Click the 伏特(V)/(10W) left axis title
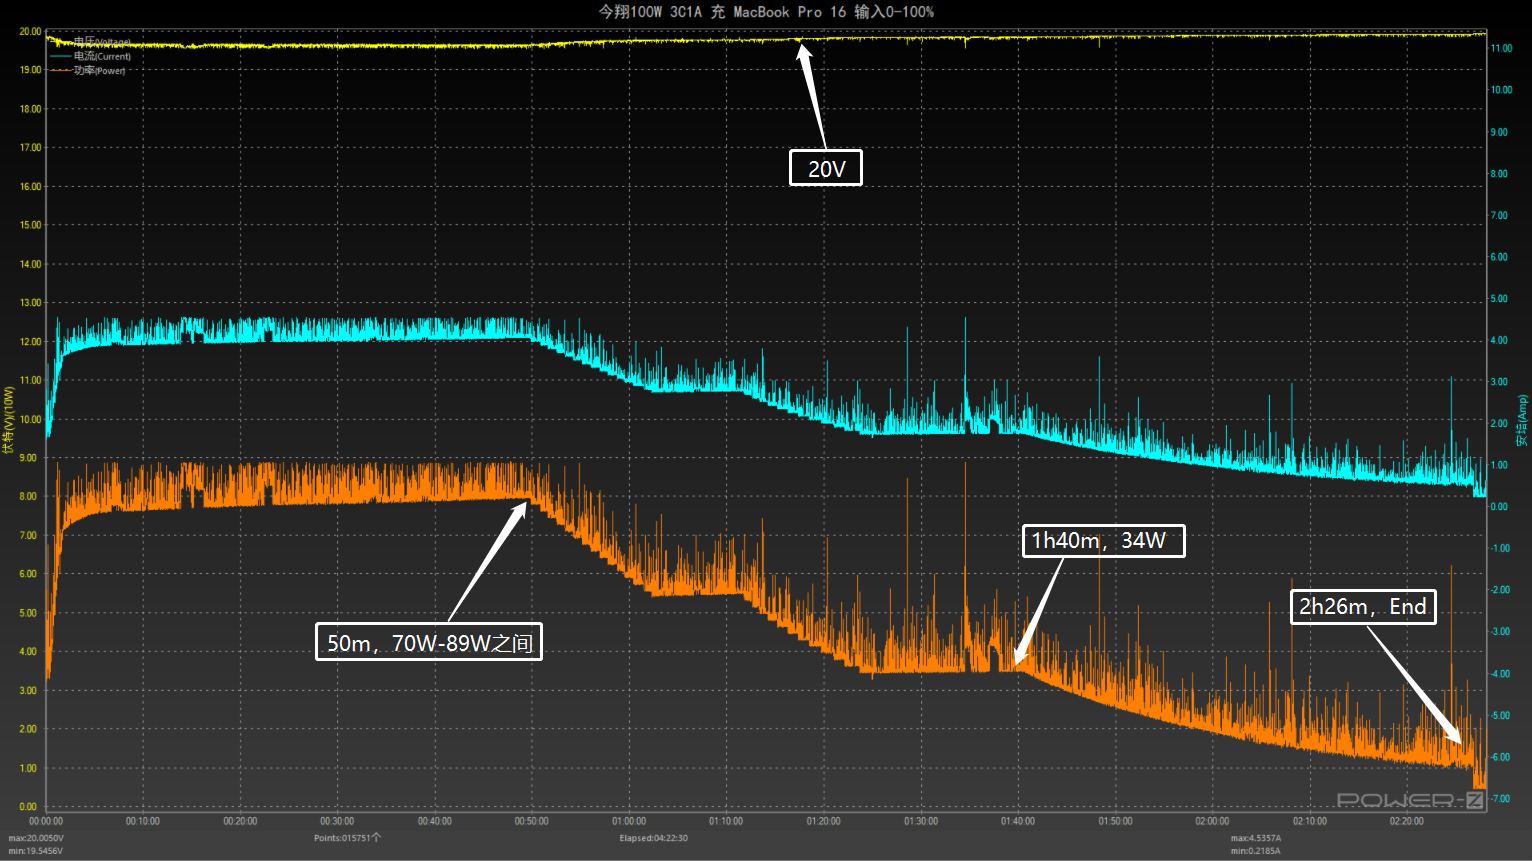The image size is (1532, 861). tap(9, 420)
